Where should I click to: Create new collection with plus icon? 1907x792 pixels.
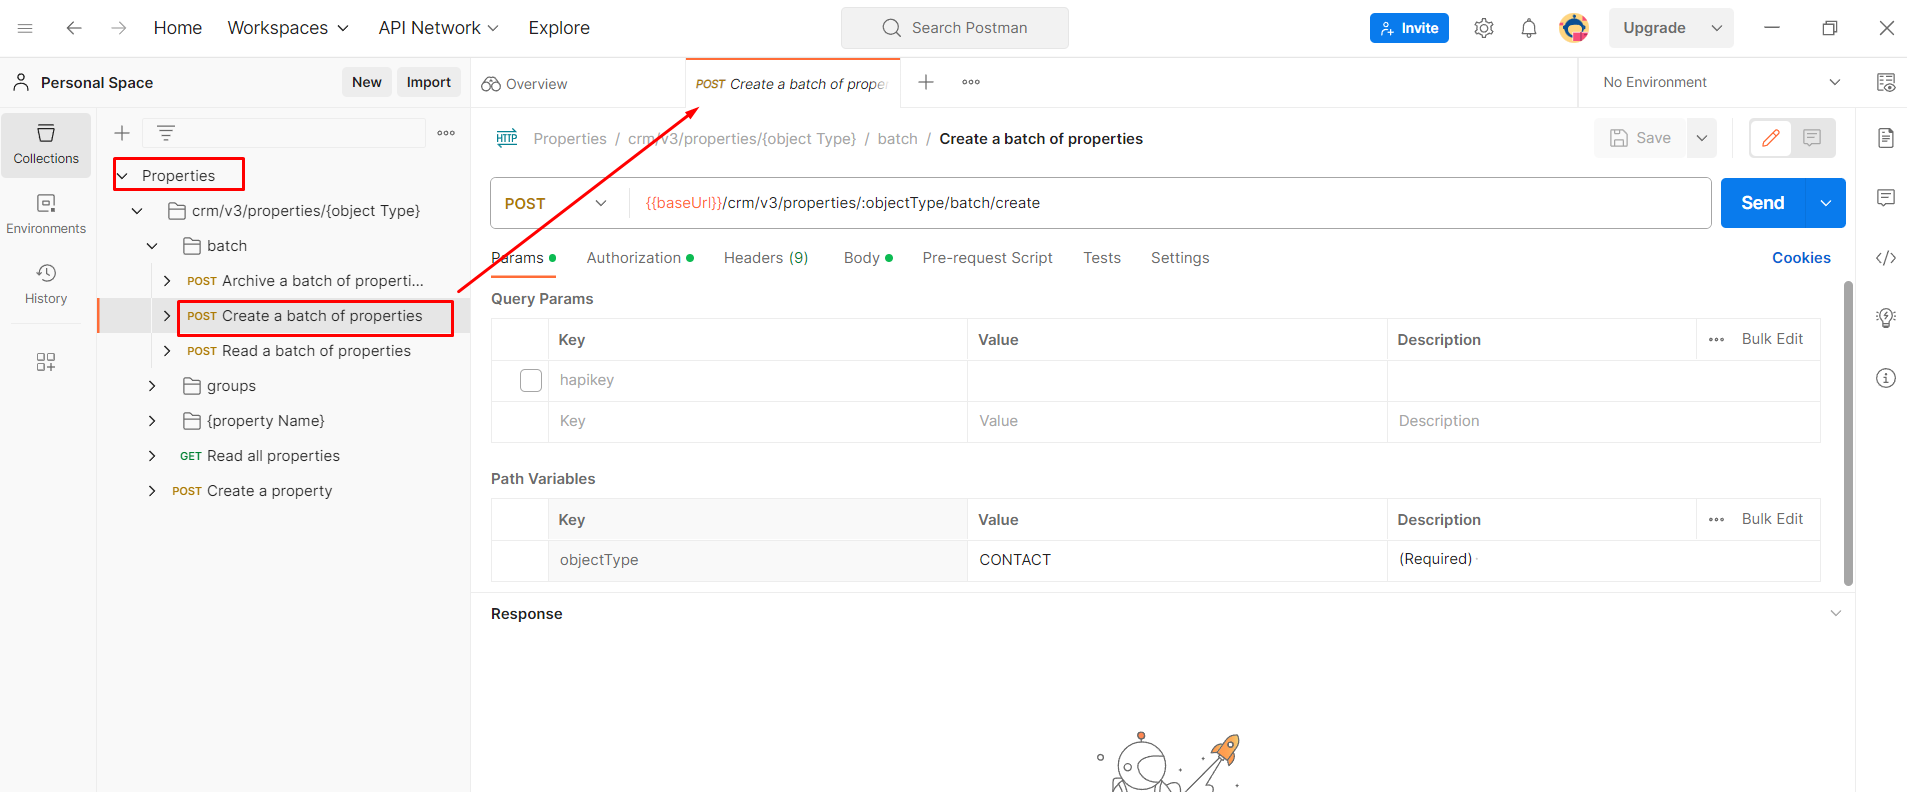click(122, 133)
